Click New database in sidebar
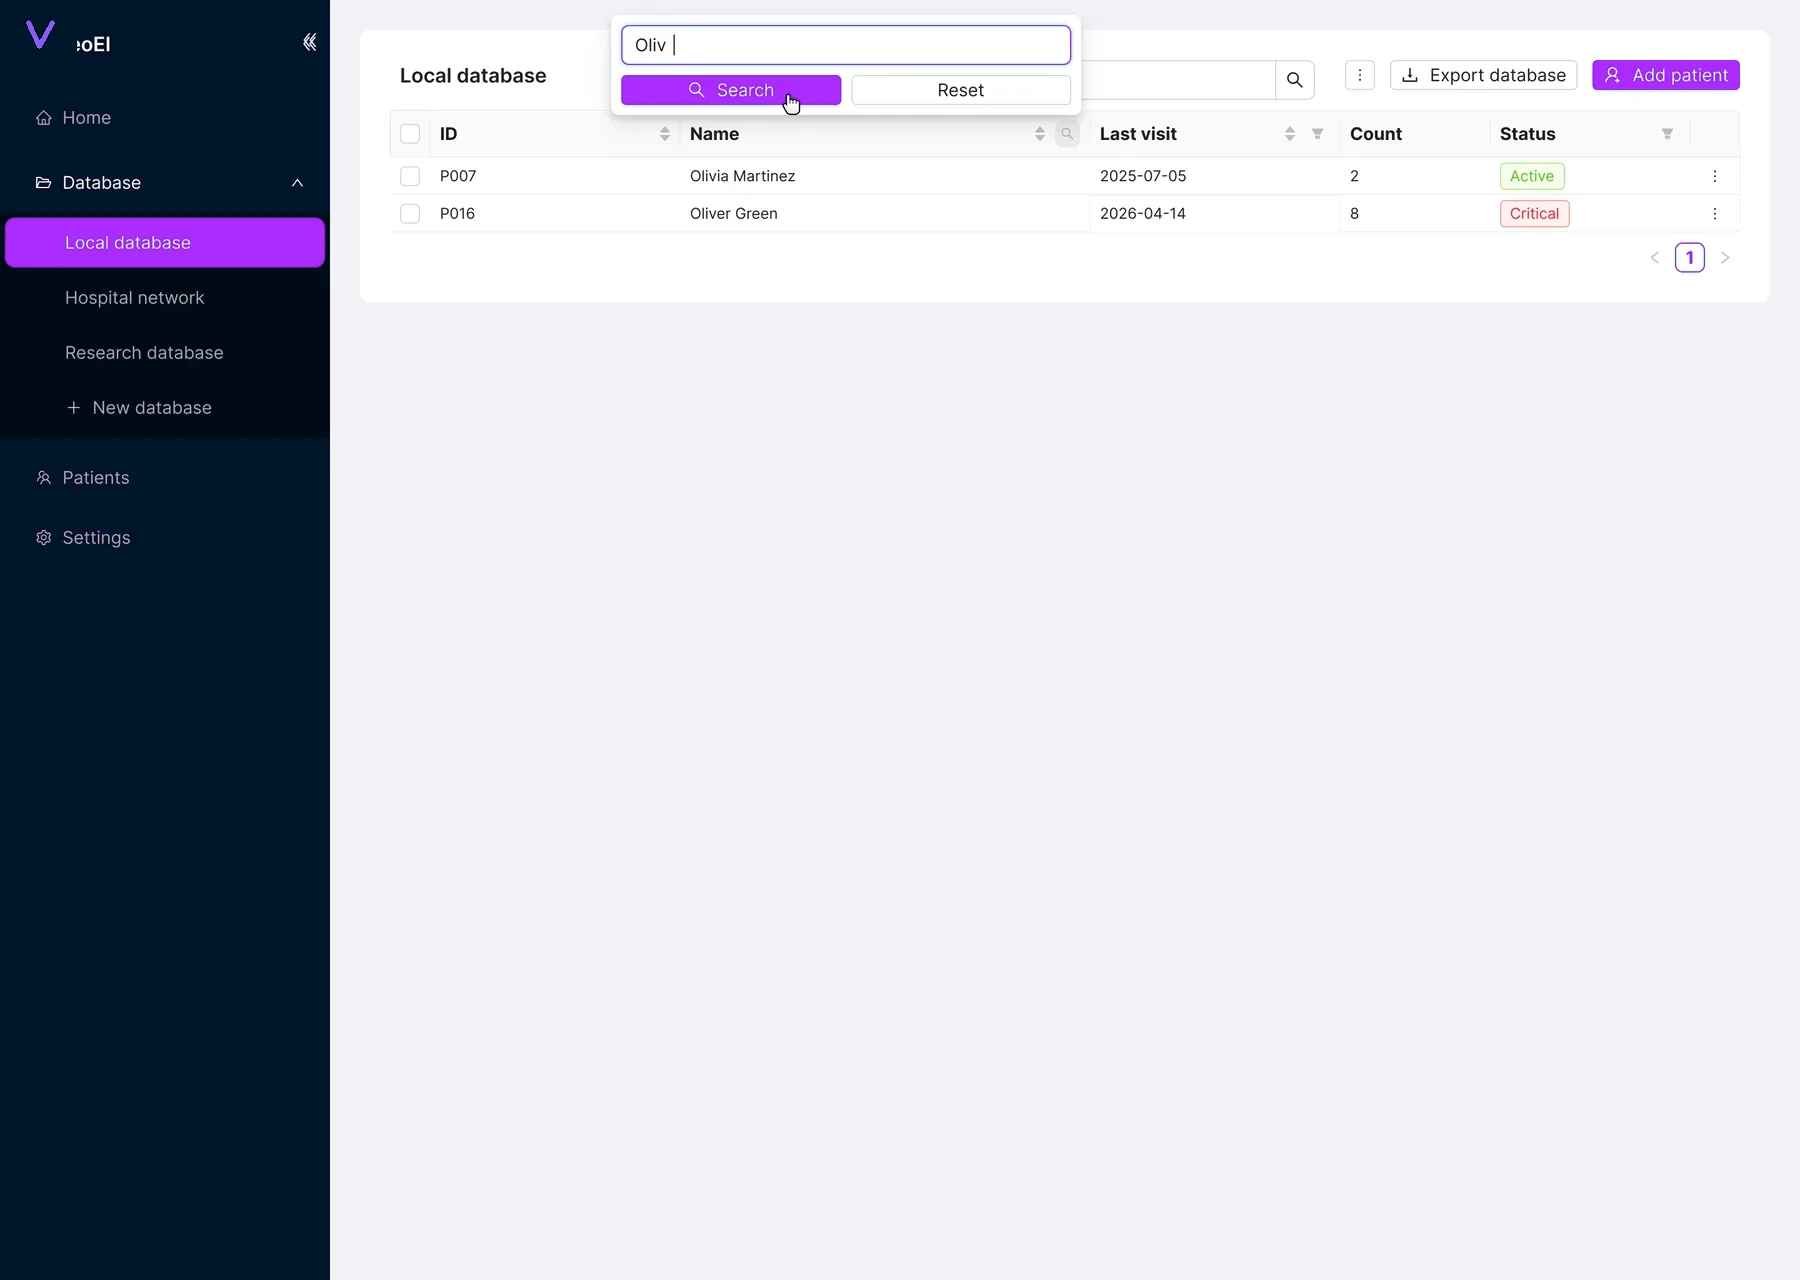 tap(165, 408)
